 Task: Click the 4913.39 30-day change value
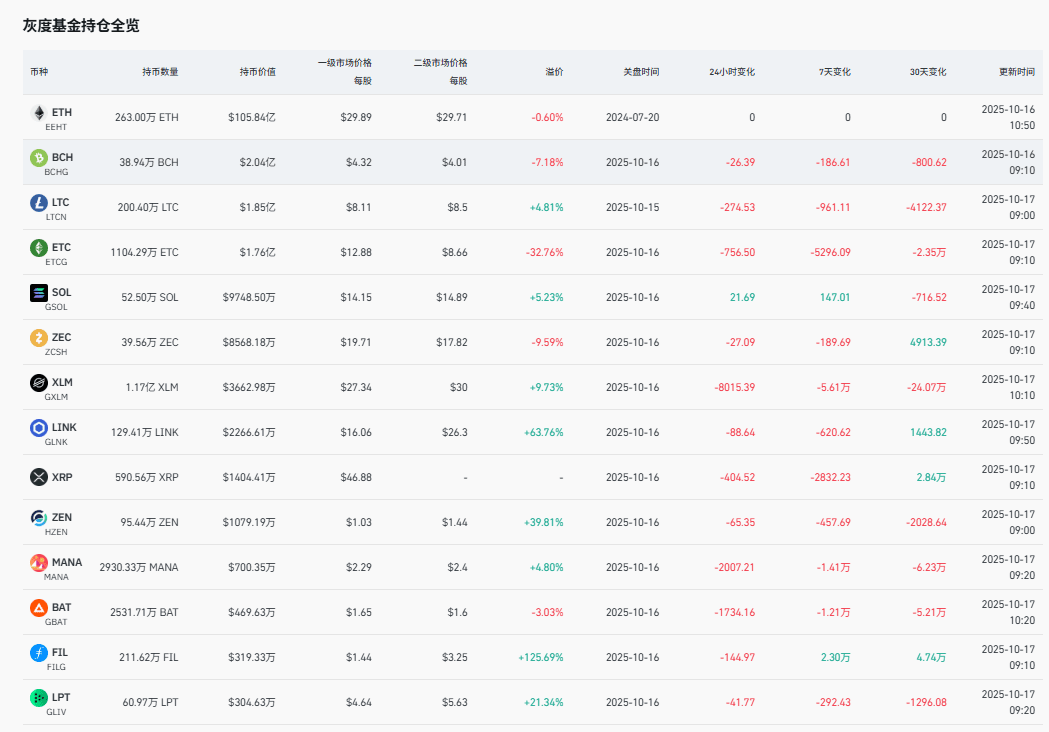[x=928, y=342]
